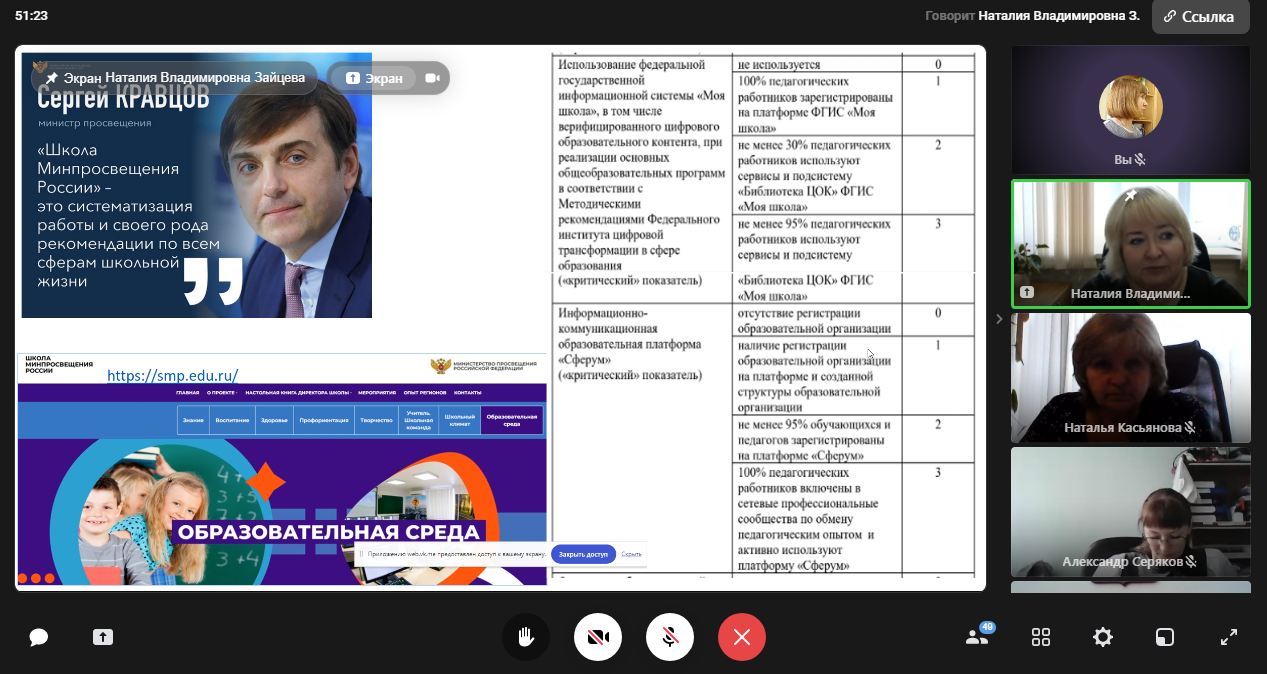Leave the call with red X button
Screen dimensions: 1267x674
pos(742,637)
